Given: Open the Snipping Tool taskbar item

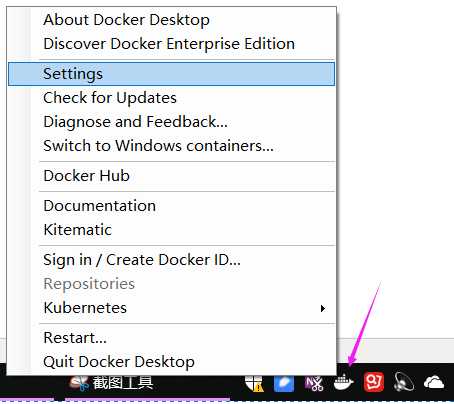Looking at the screenshot, I should pos(111,383).
